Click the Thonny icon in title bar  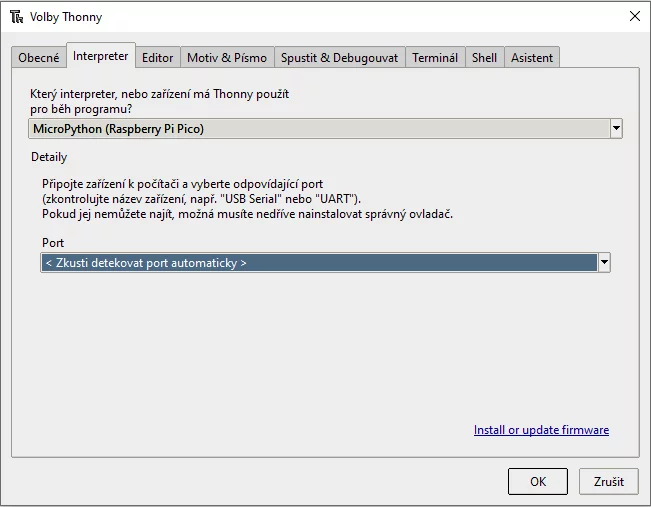click(17, 17)
